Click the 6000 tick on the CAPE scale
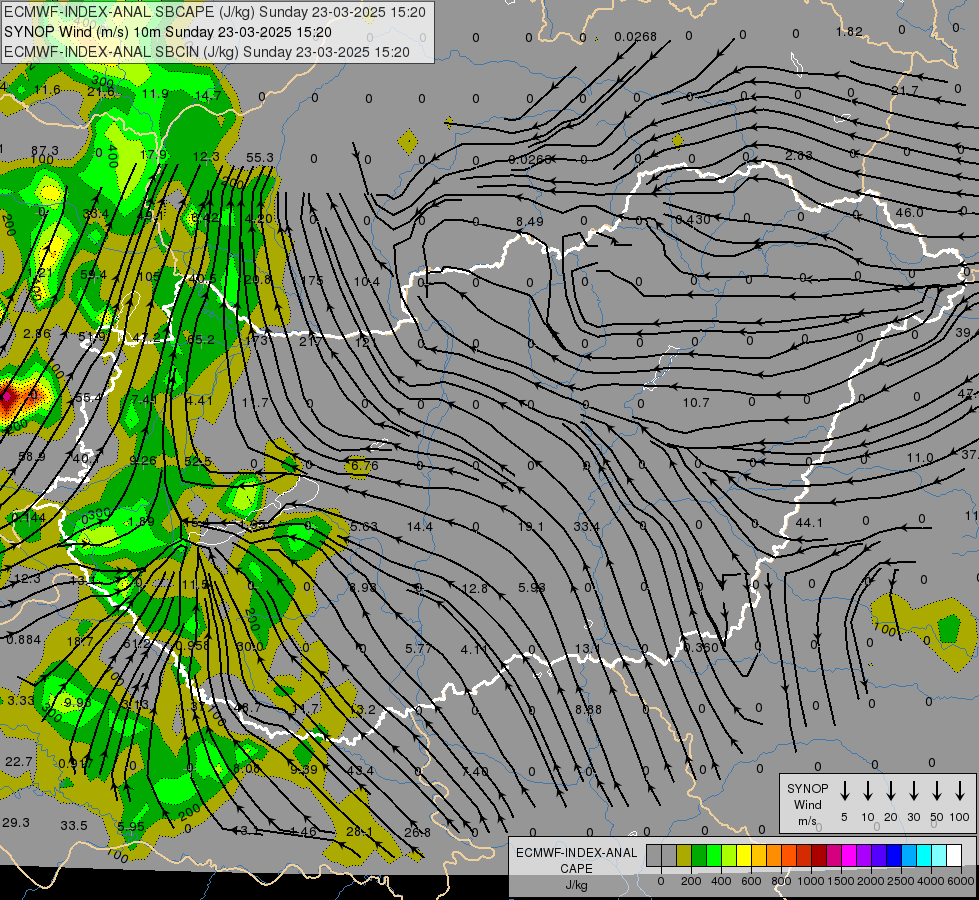This screenshot has height=900, width=979. [961, 881]
